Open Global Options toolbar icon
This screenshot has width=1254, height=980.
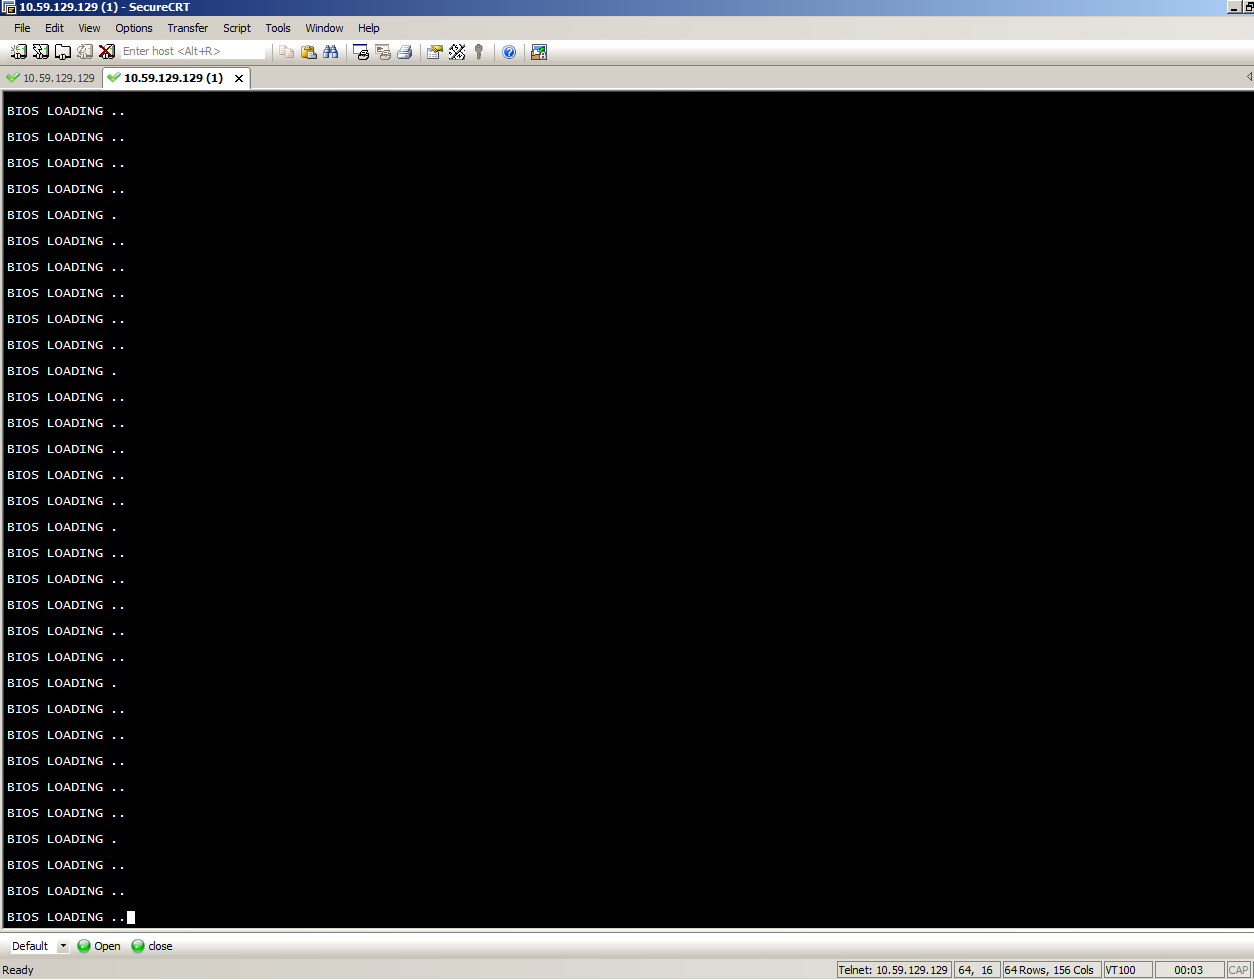pos(457,52)
